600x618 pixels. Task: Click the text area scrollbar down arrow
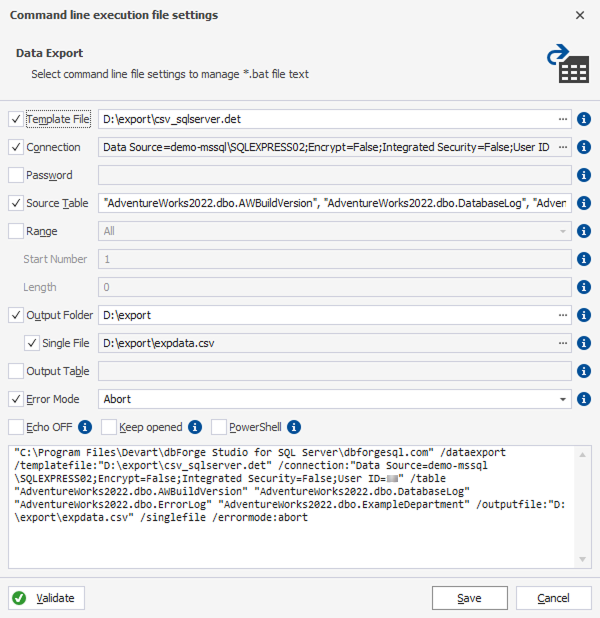tap(582, 559)
